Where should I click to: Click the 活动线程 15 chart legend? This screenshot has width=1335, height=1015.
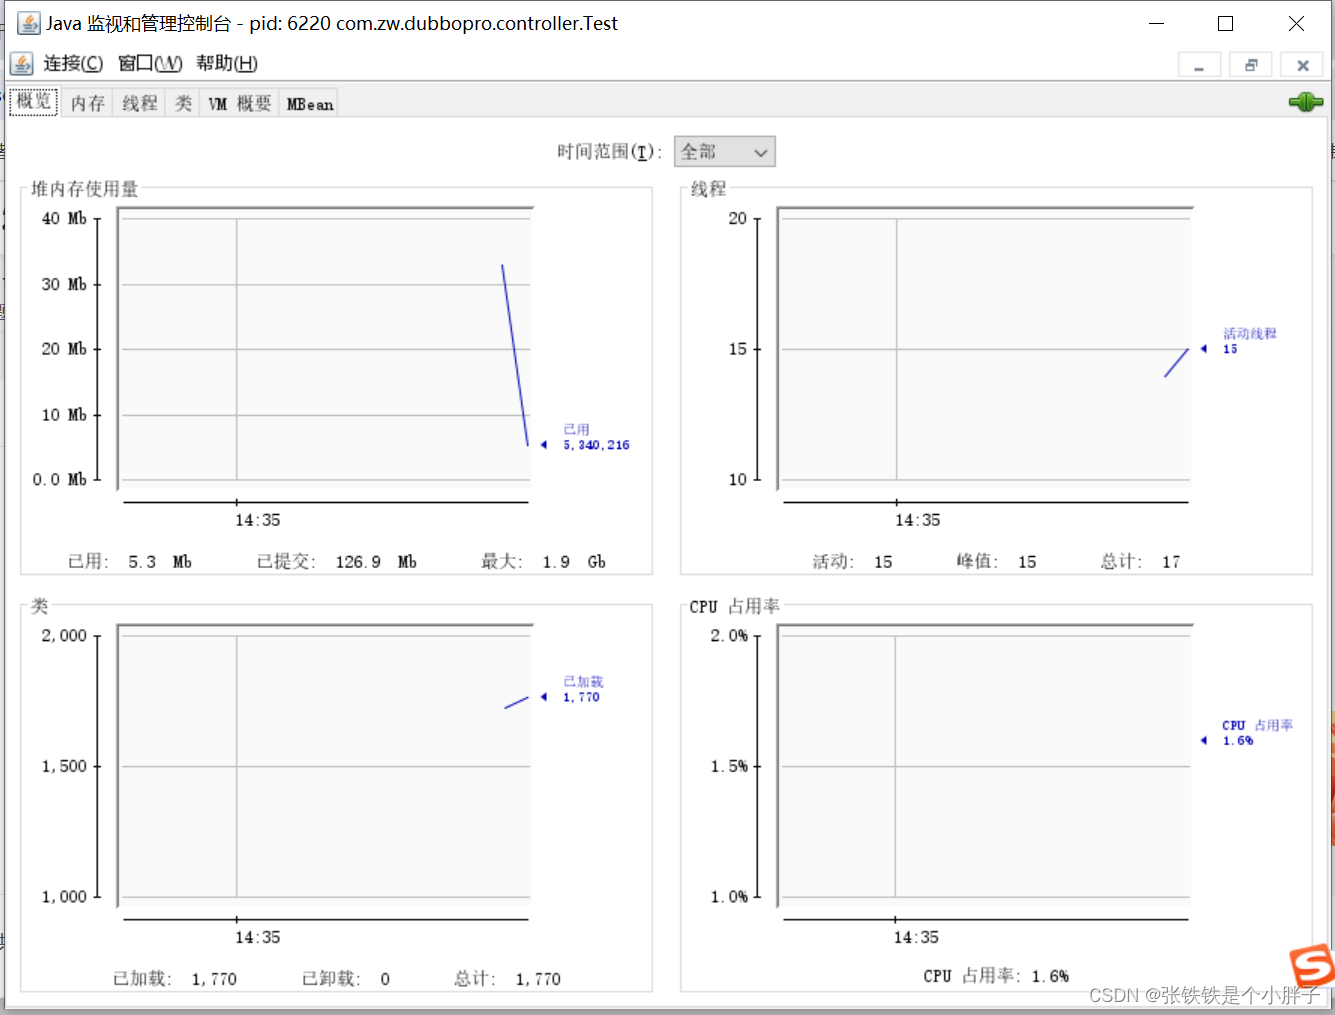1249,341
